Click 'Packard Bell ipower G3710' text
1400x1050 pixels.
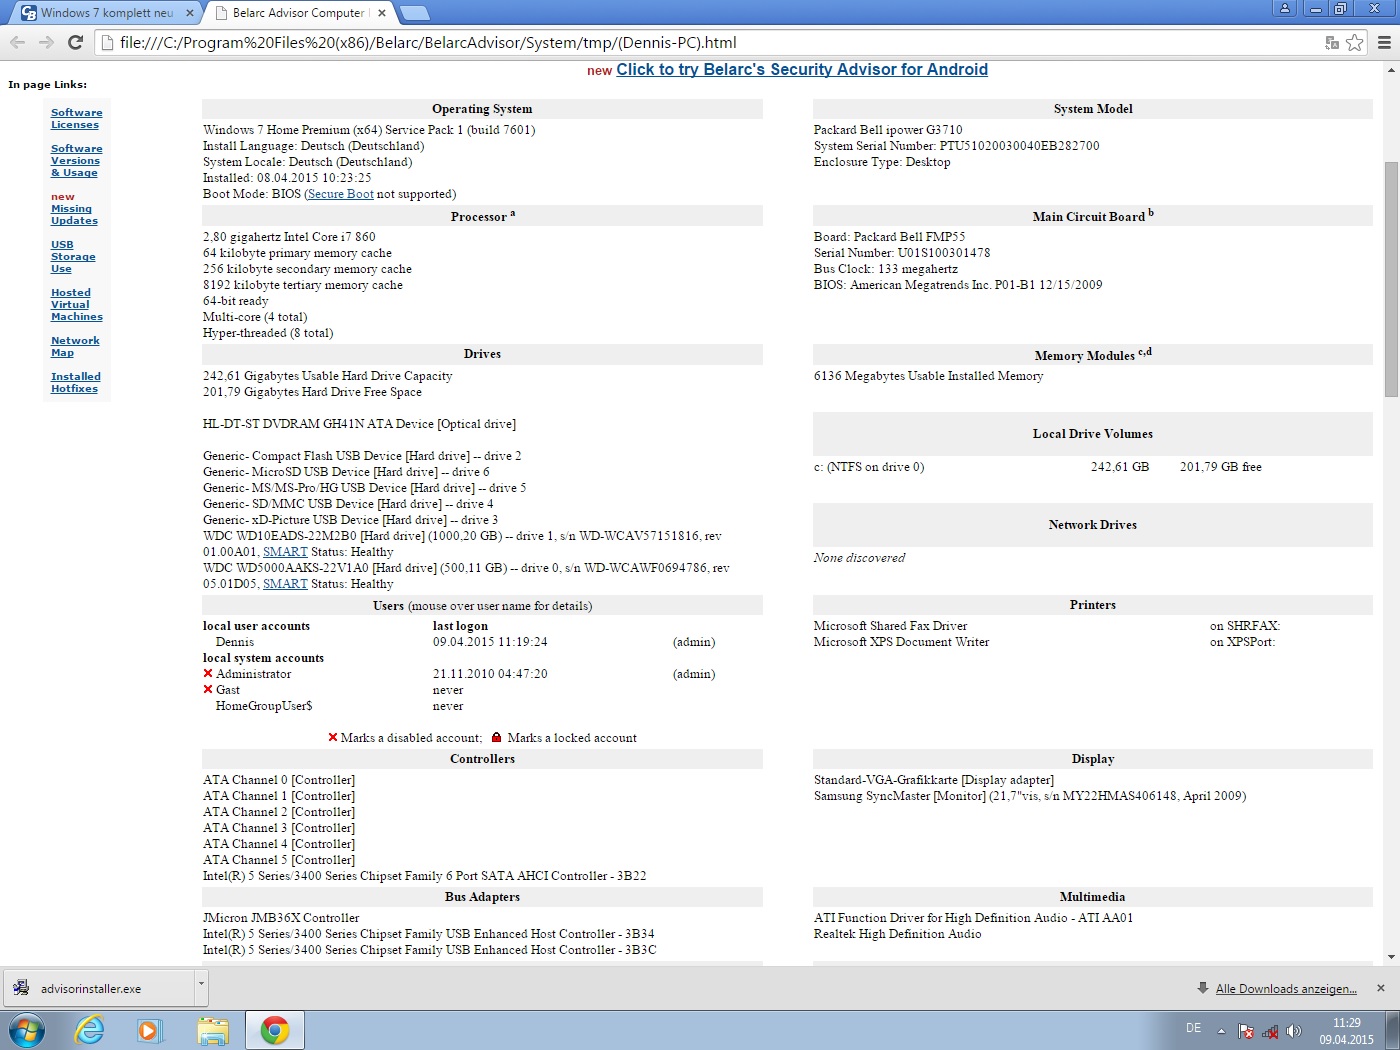pos(888,130)
